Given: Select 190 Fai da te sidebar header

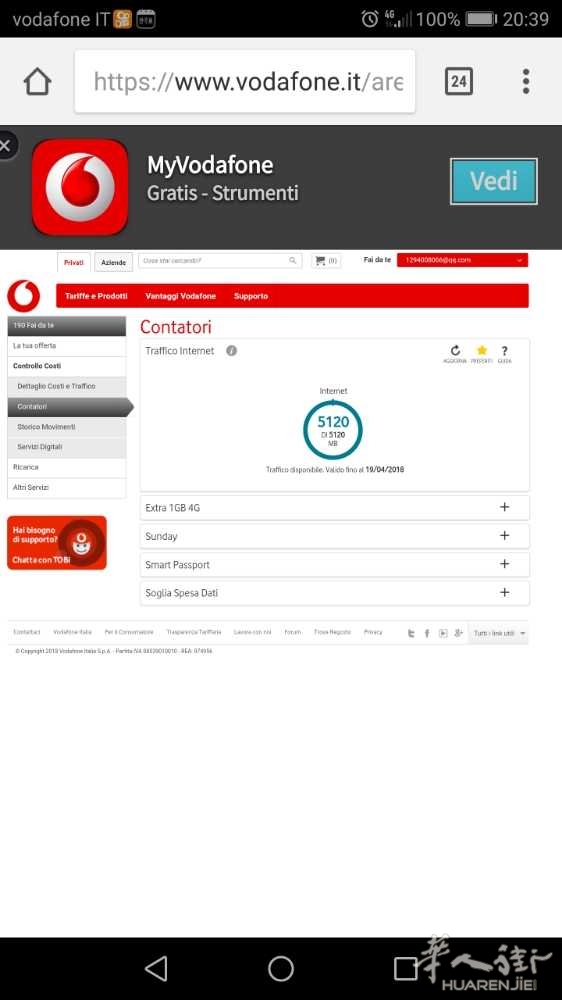Looking at the screenshot, I should coord(66,325).
